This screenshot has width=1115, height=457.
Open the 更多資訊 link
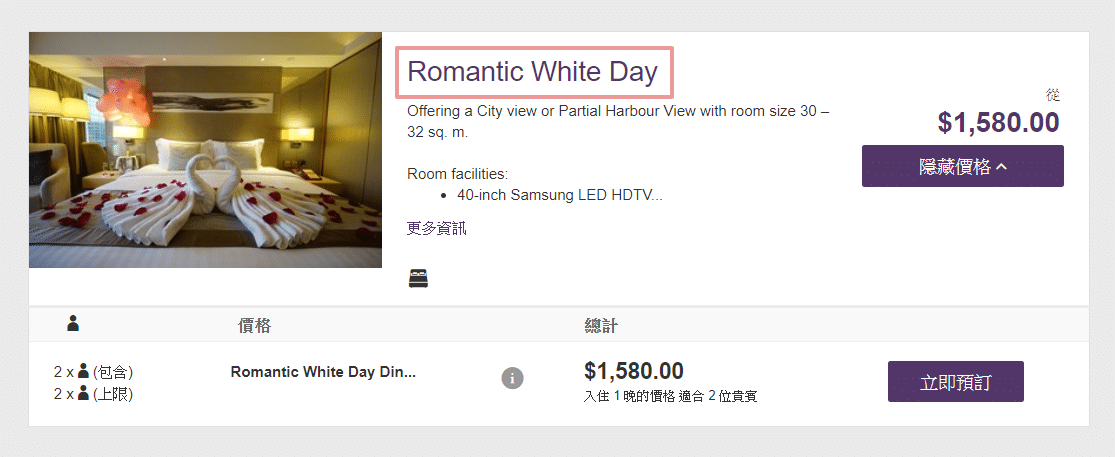[x=437, y=228]
